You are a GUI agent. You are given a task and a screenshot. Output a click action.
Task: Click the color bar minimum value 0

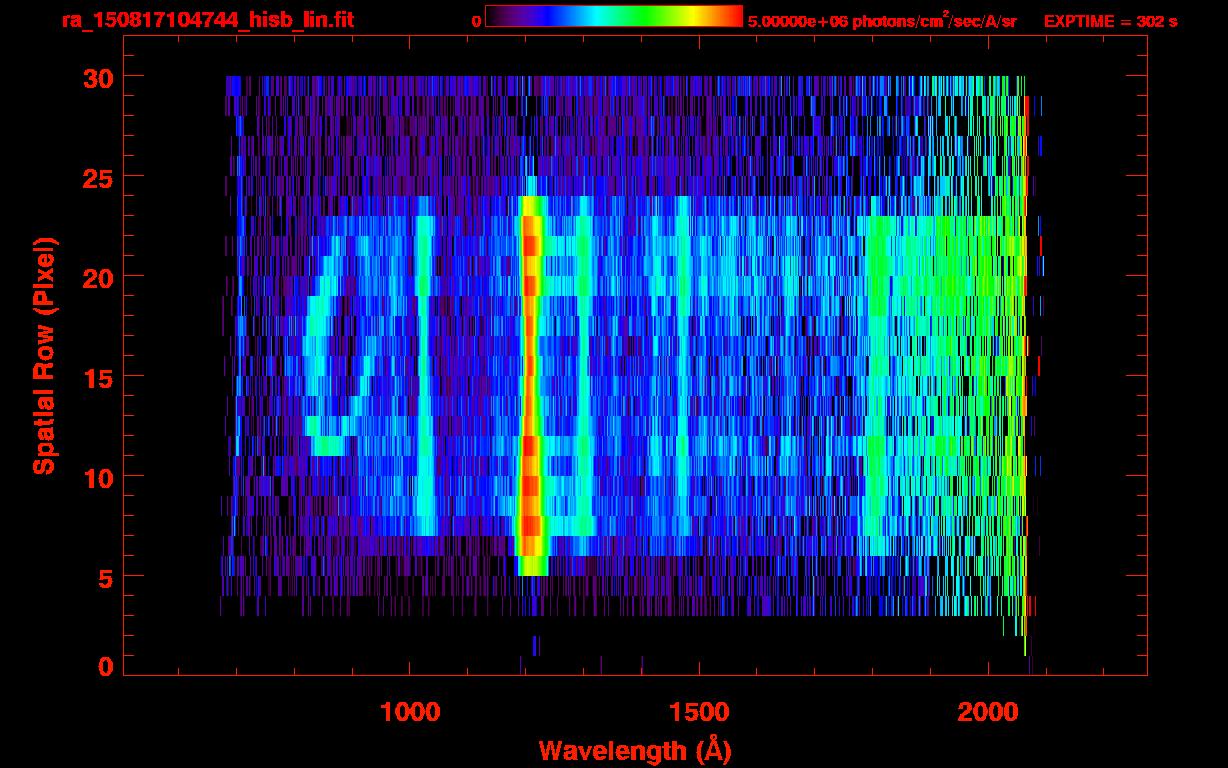[x=476, y=21]
